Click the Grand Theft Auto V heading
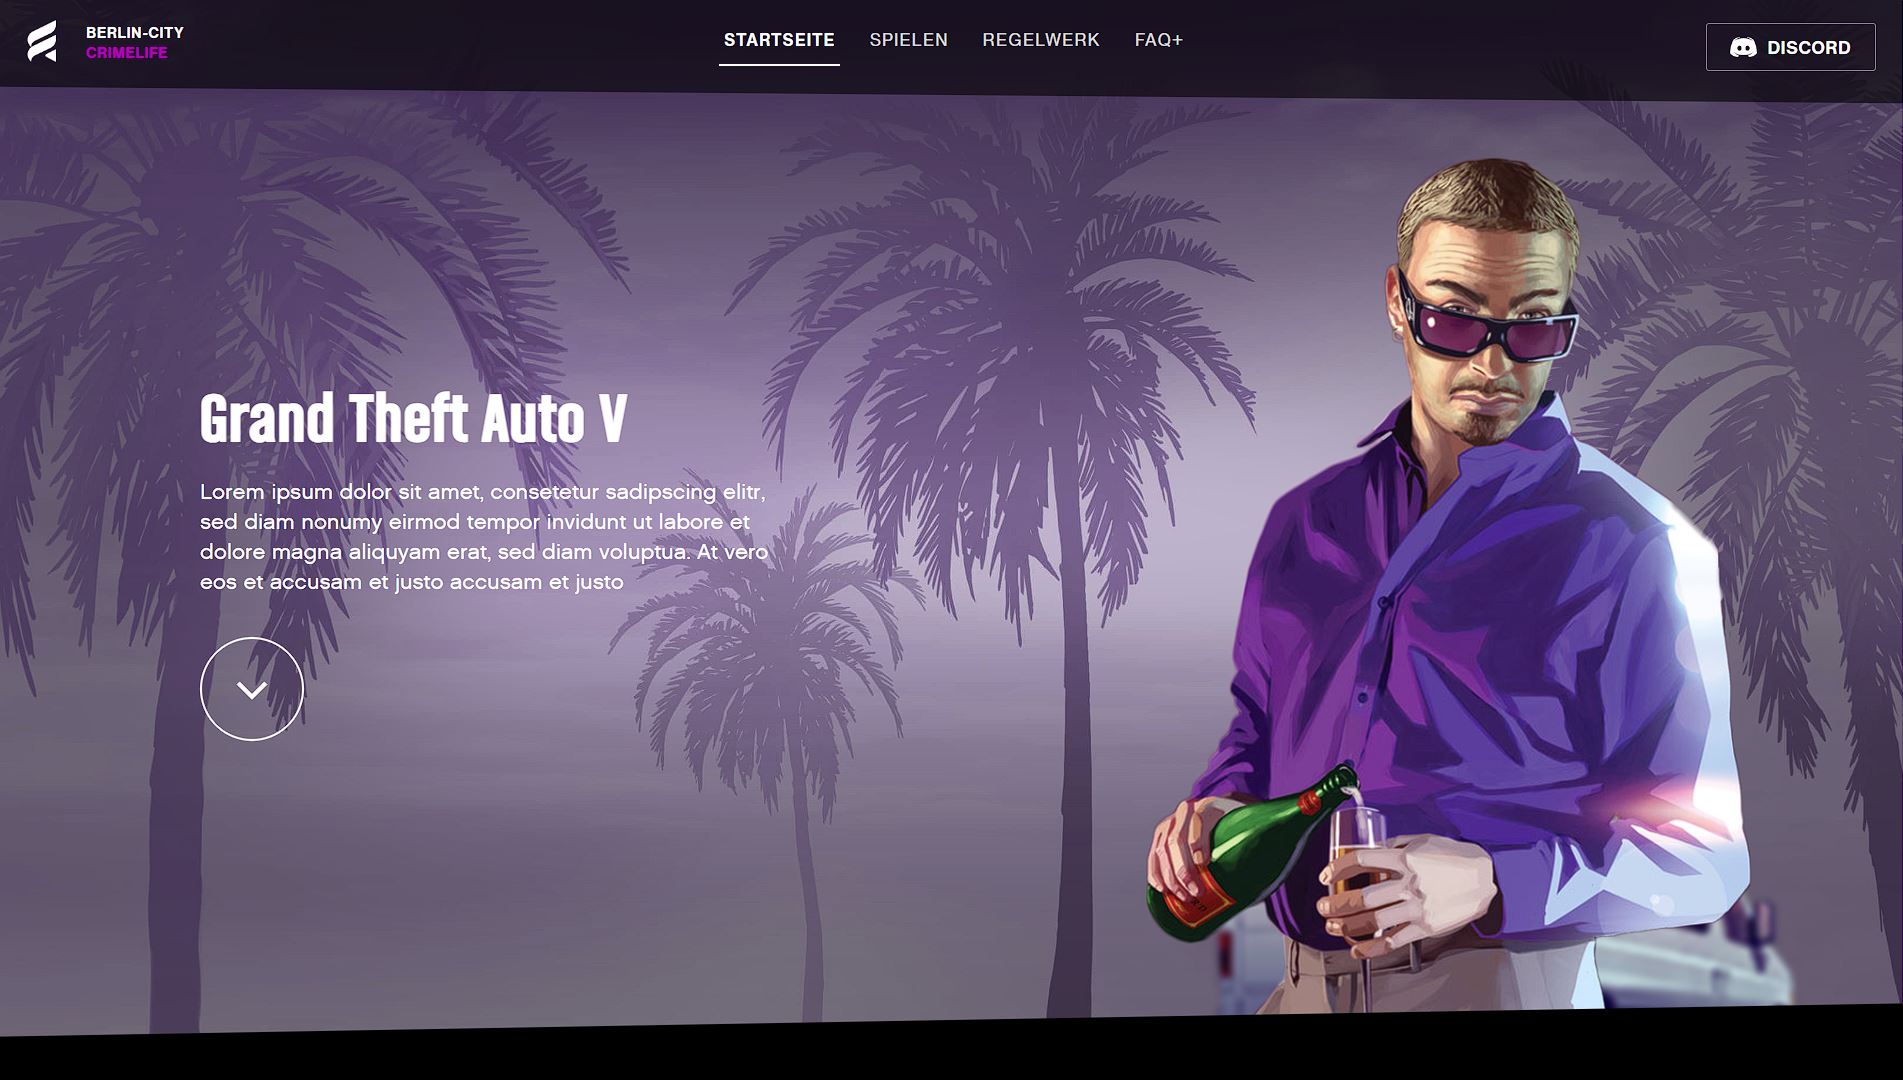 413,418
